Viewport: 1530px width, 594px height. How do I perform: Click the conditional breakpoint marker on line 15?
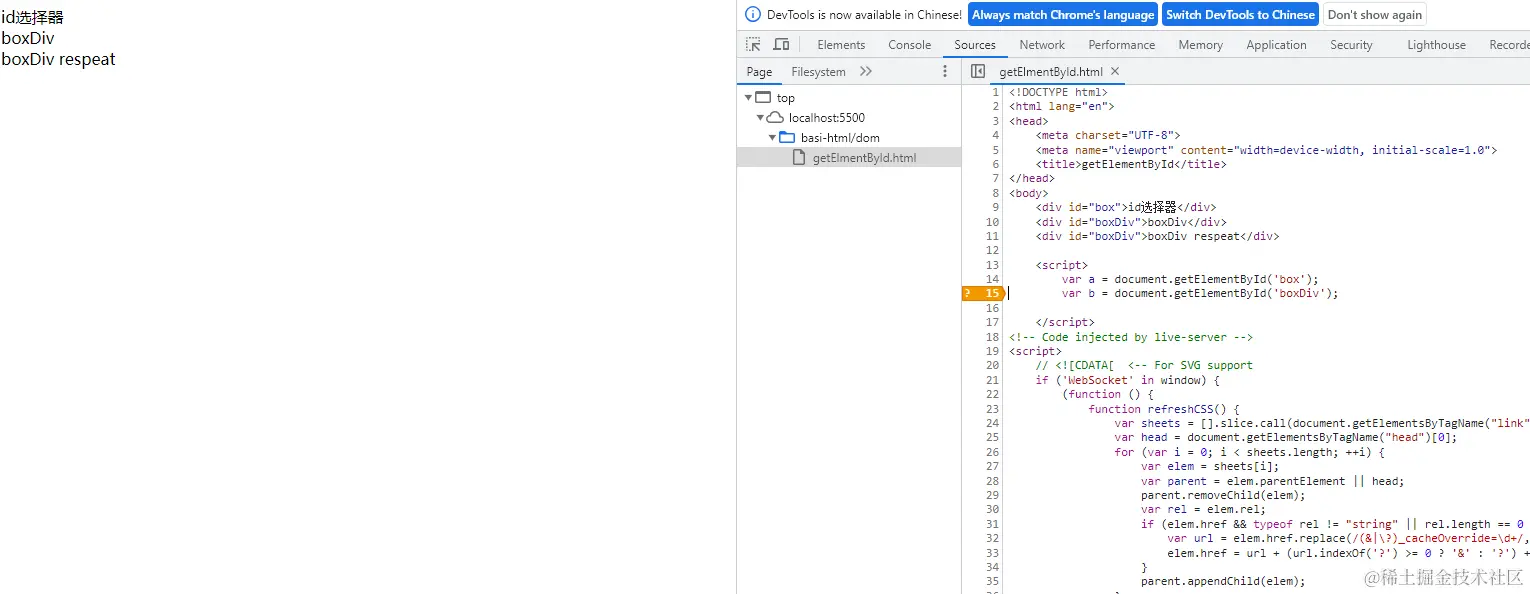(x=982, y=293)
